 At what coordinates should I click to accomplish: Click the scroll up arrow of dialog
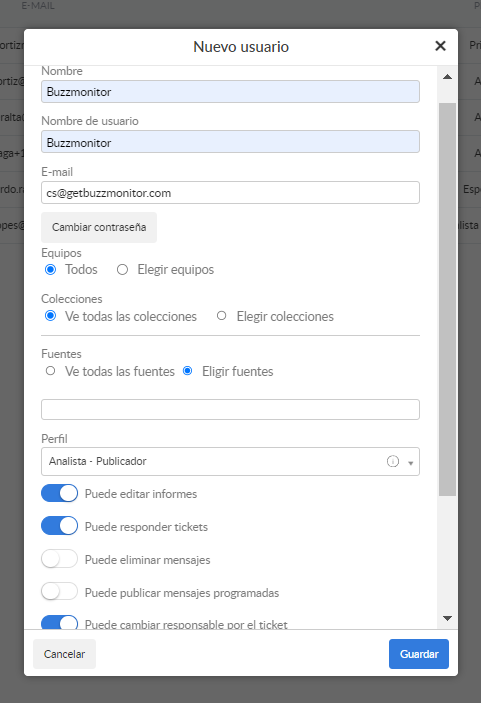tap(447, 77)
